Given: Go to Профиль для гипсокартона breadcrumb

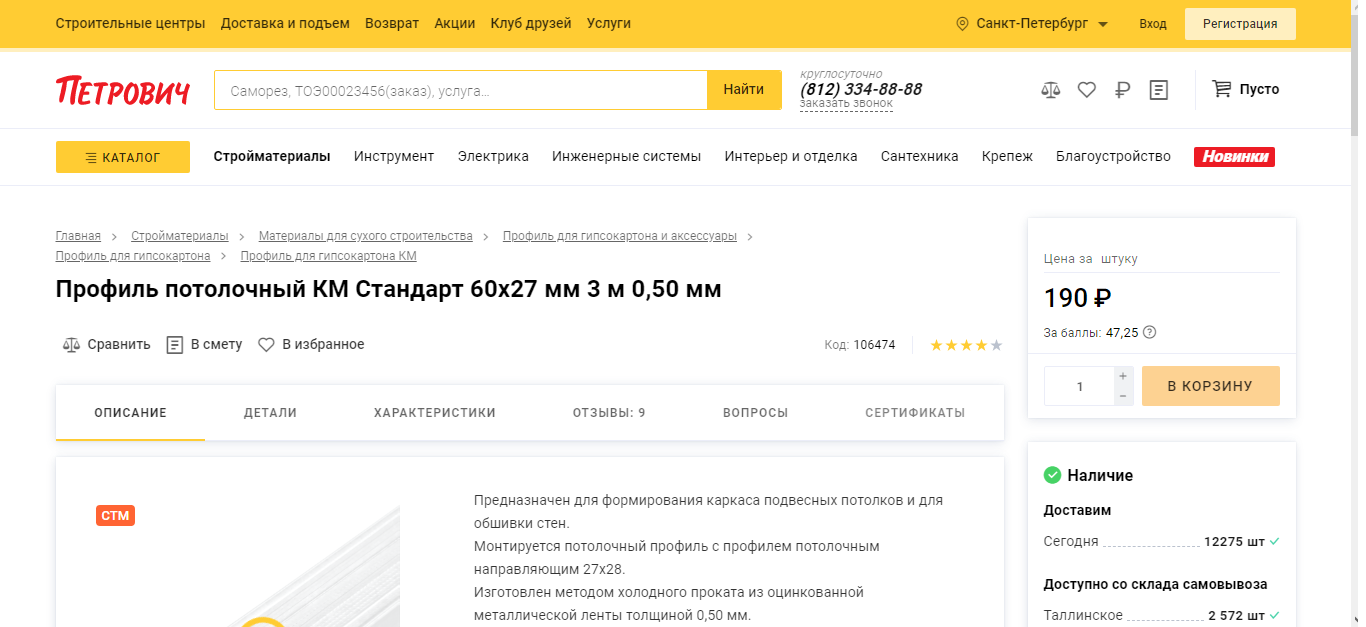Looking at the screenshot, I should tap(133, 256).
